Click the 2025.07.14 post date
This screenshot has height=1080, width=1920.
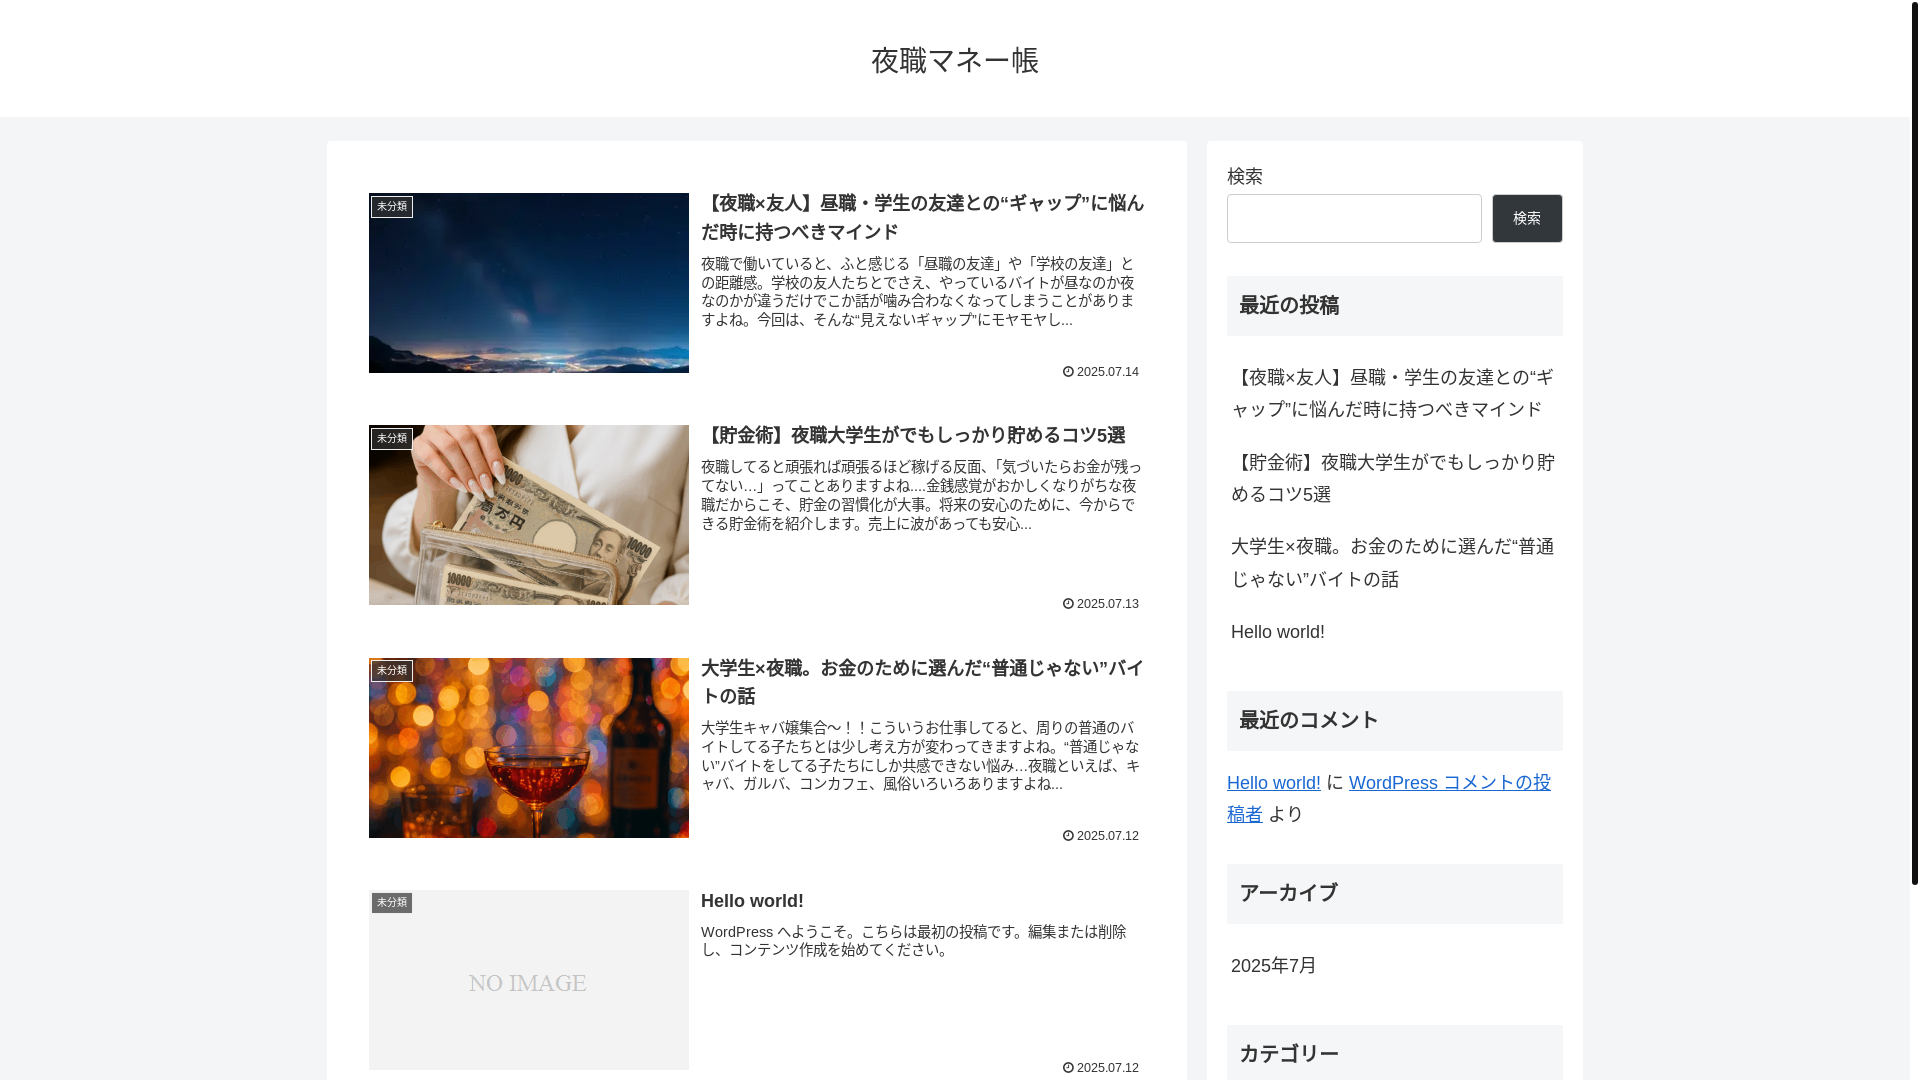pyautogui.click(x=1101, y=372)
